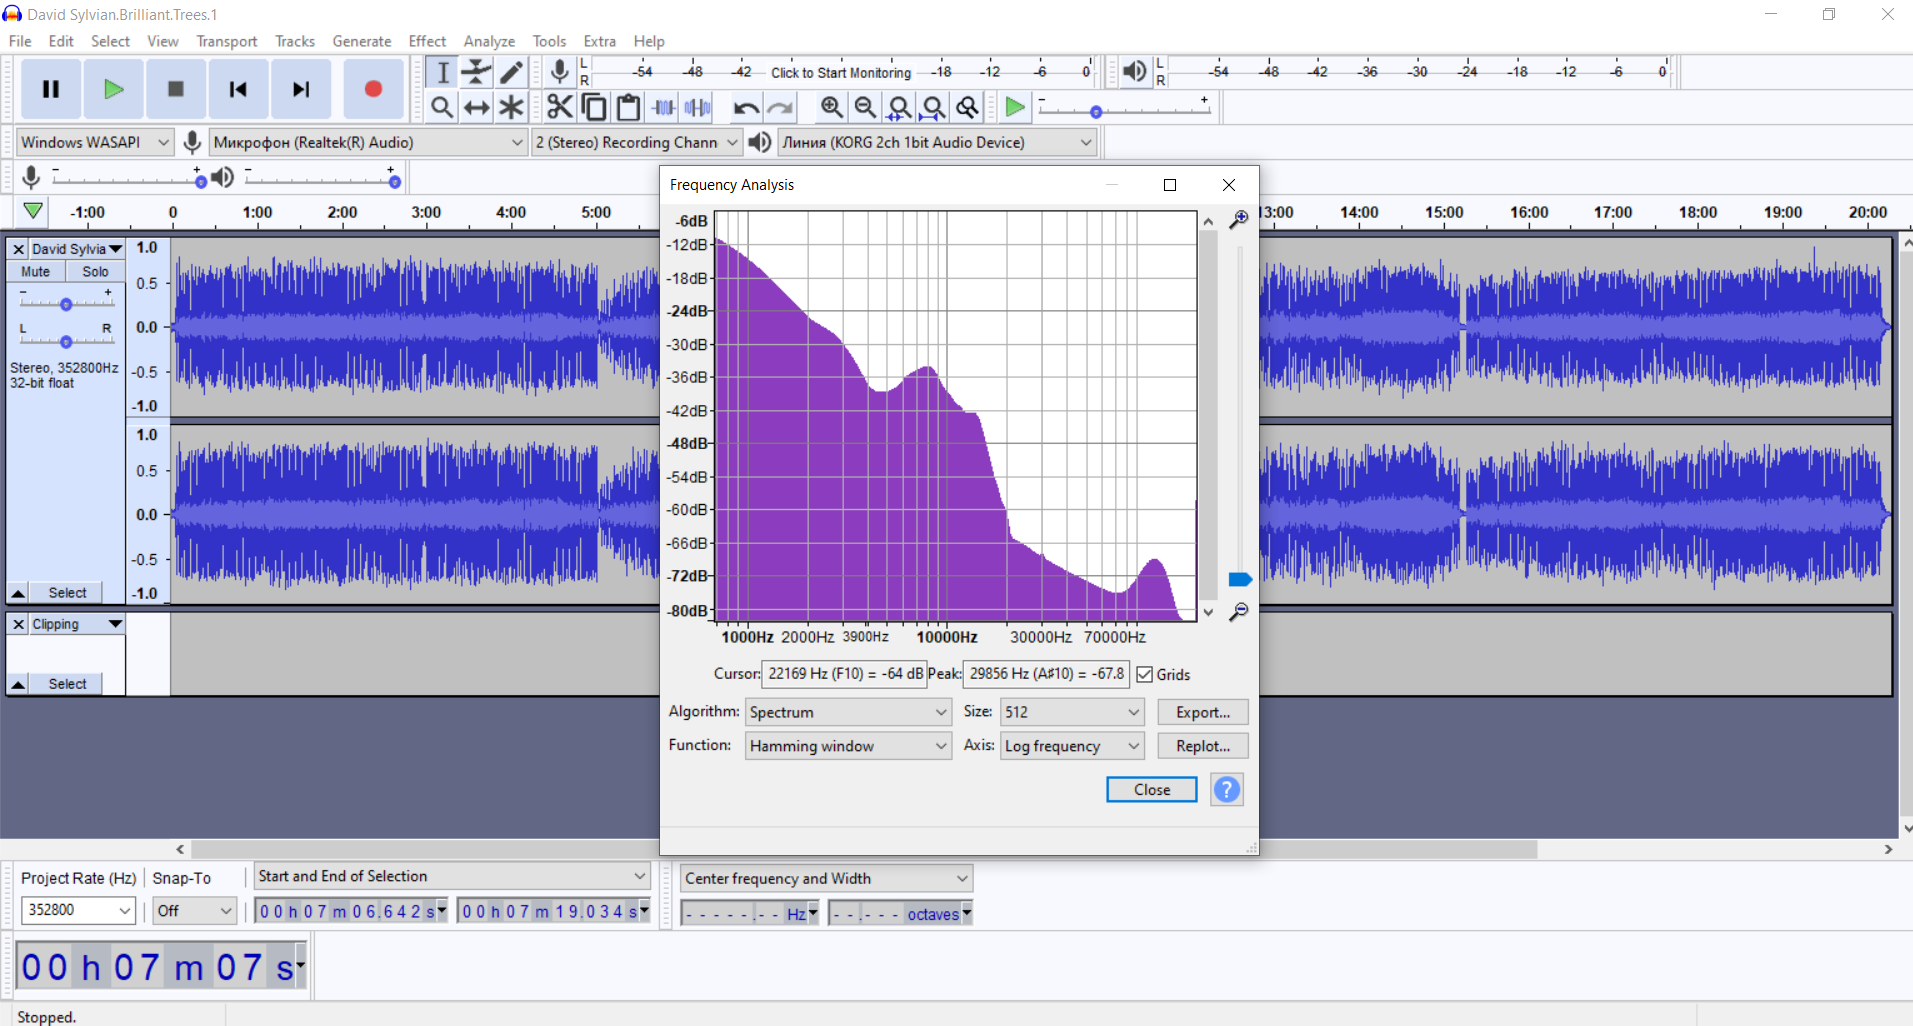Viewport: 1913px width, 1026px height.
Task: Click the green Play-at-Speed button
Action: pyautogui.click(x=1015, y=107)
